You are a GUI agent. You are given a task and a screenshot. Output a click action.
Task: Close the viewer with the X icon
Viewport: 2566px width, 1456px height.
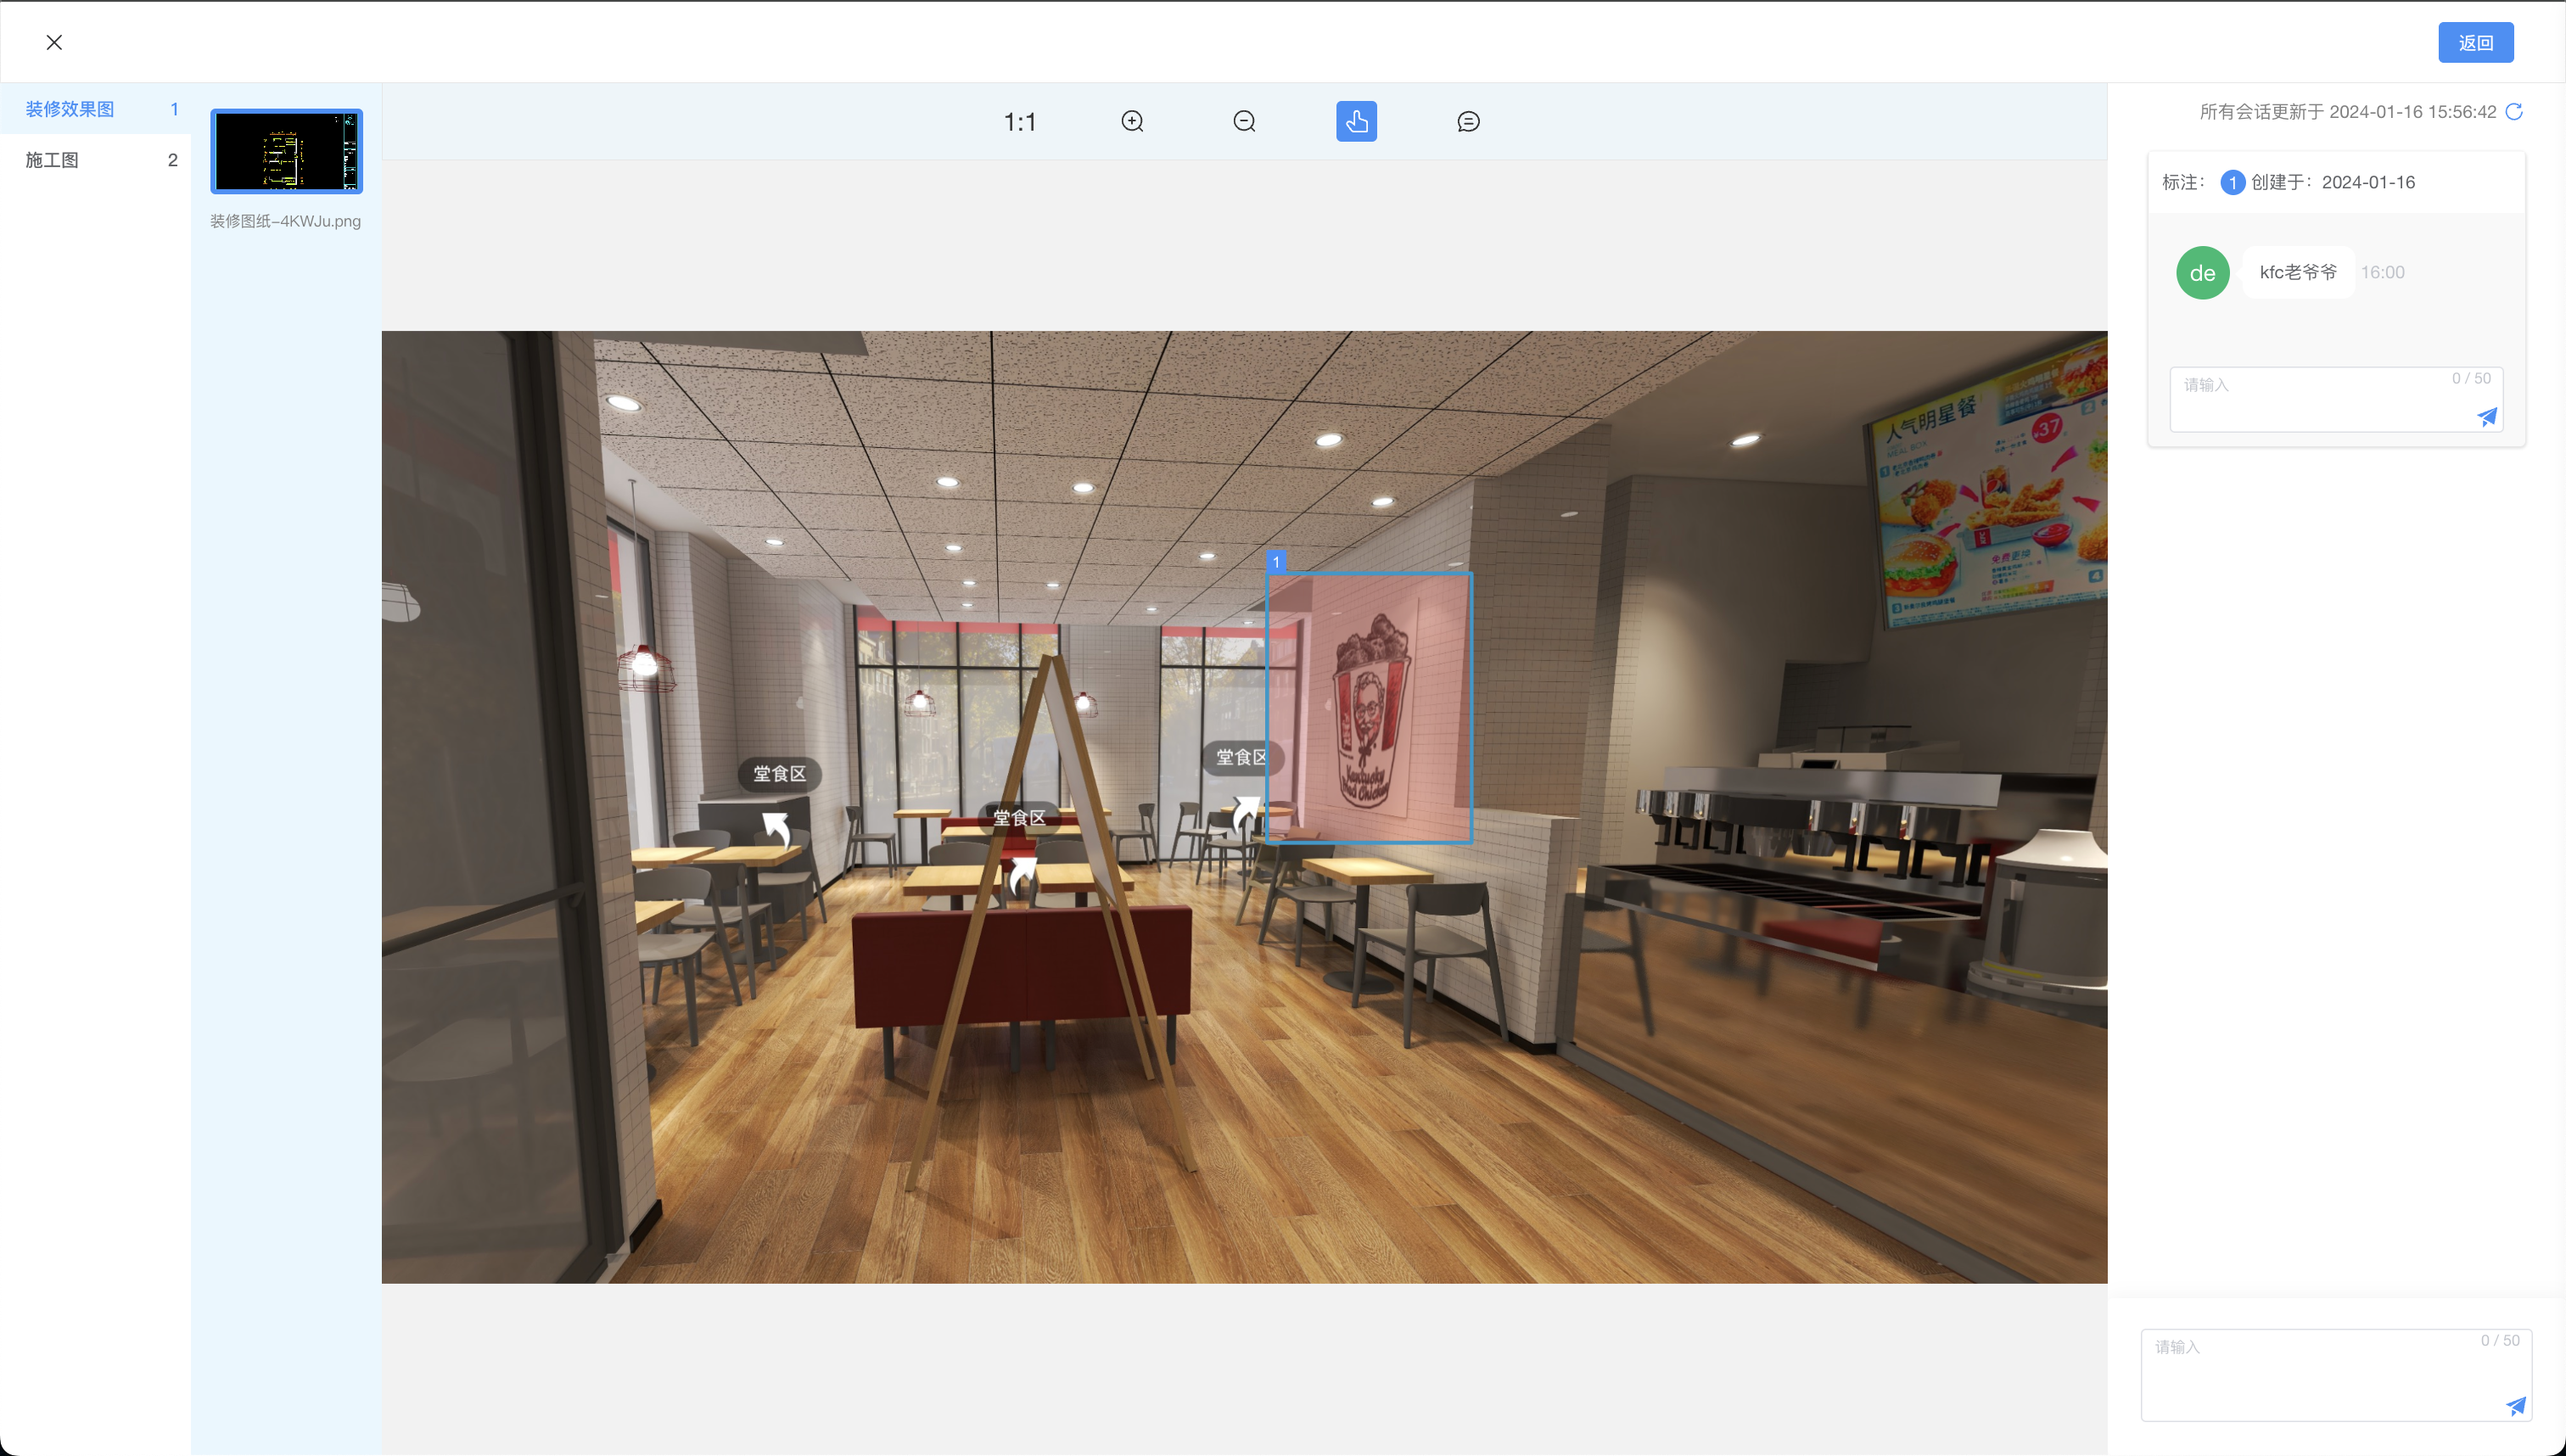point(54,42)
